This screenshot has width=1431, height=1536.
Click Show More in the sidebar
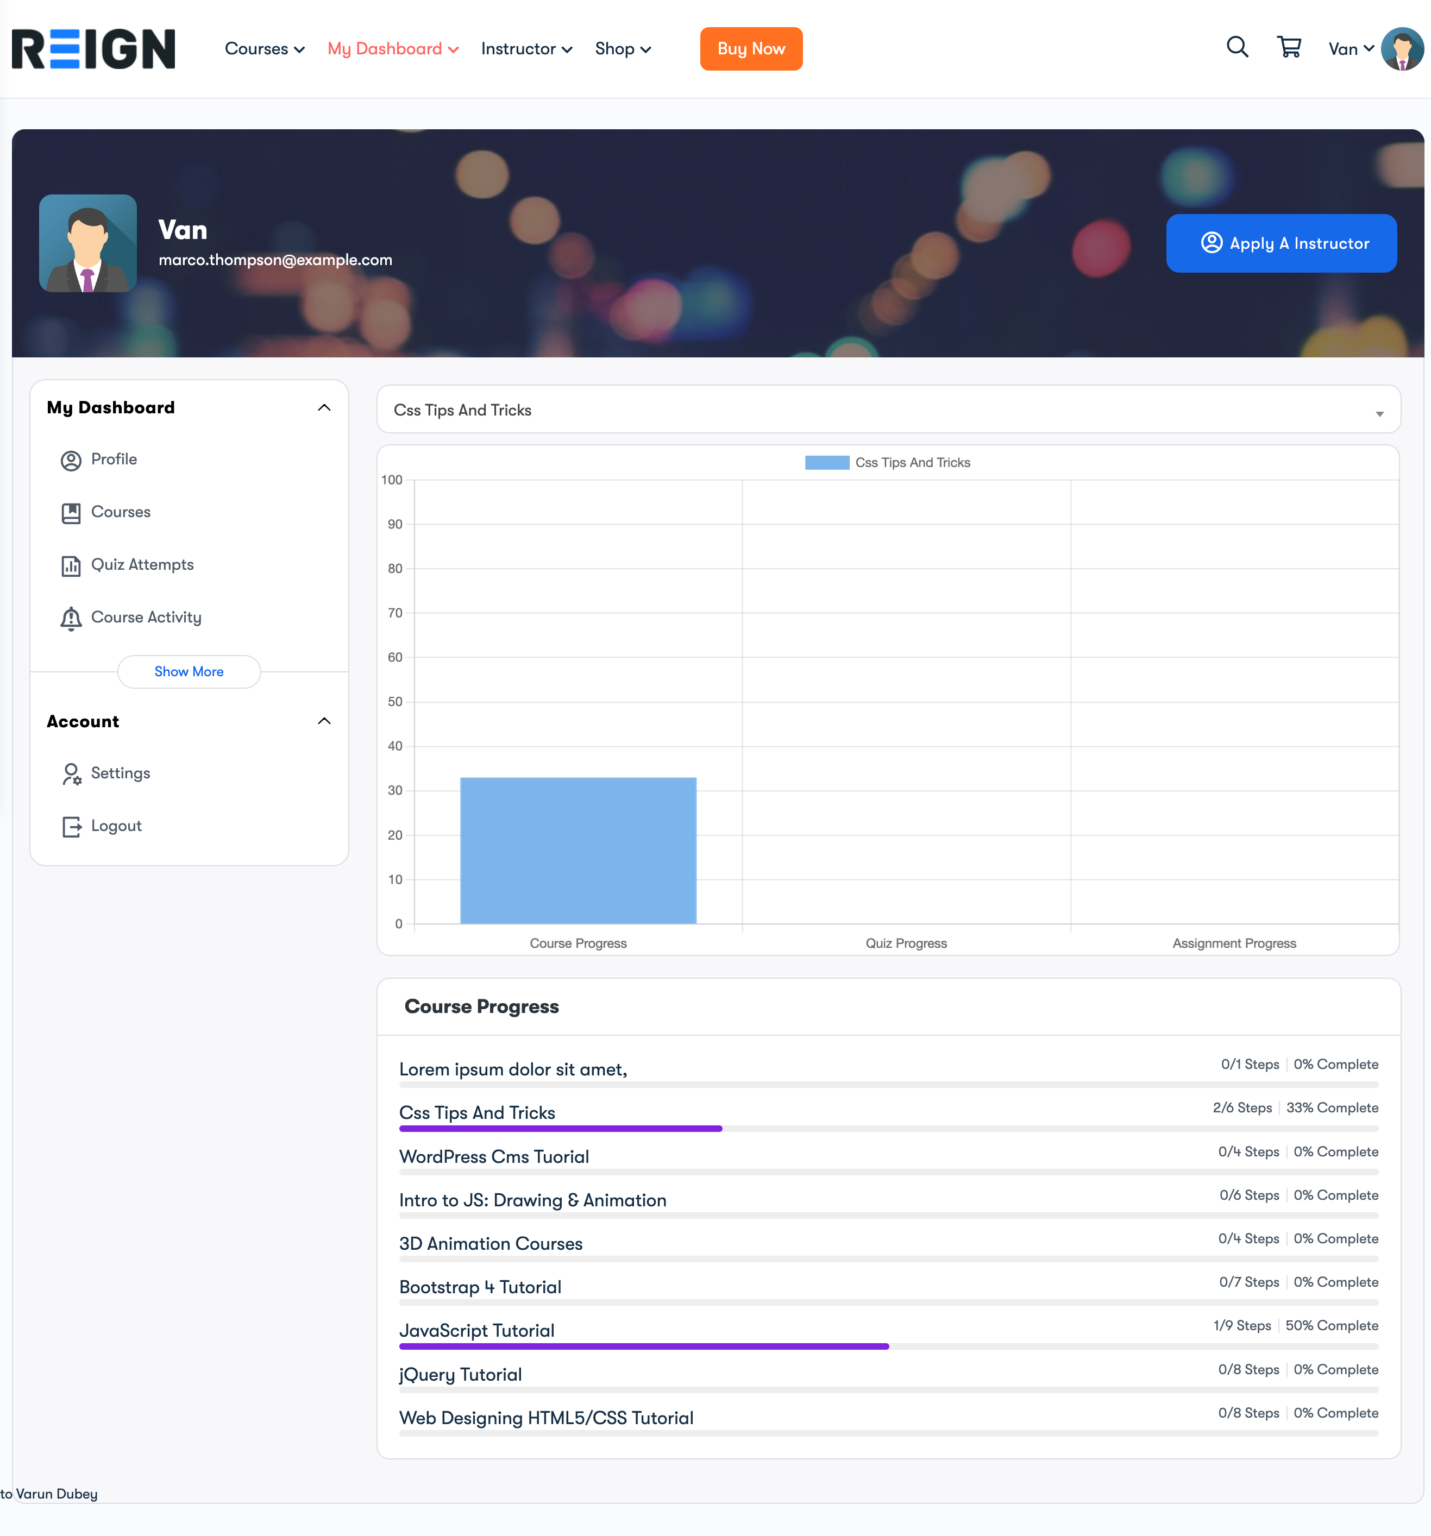click(x=188, y=671)
